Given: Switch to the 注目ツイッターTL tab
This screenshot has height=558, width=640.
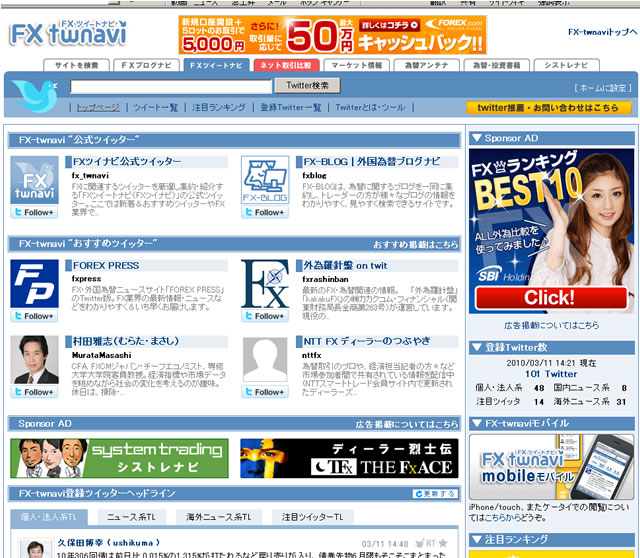Looking at the screenshot, I should 313,517.
